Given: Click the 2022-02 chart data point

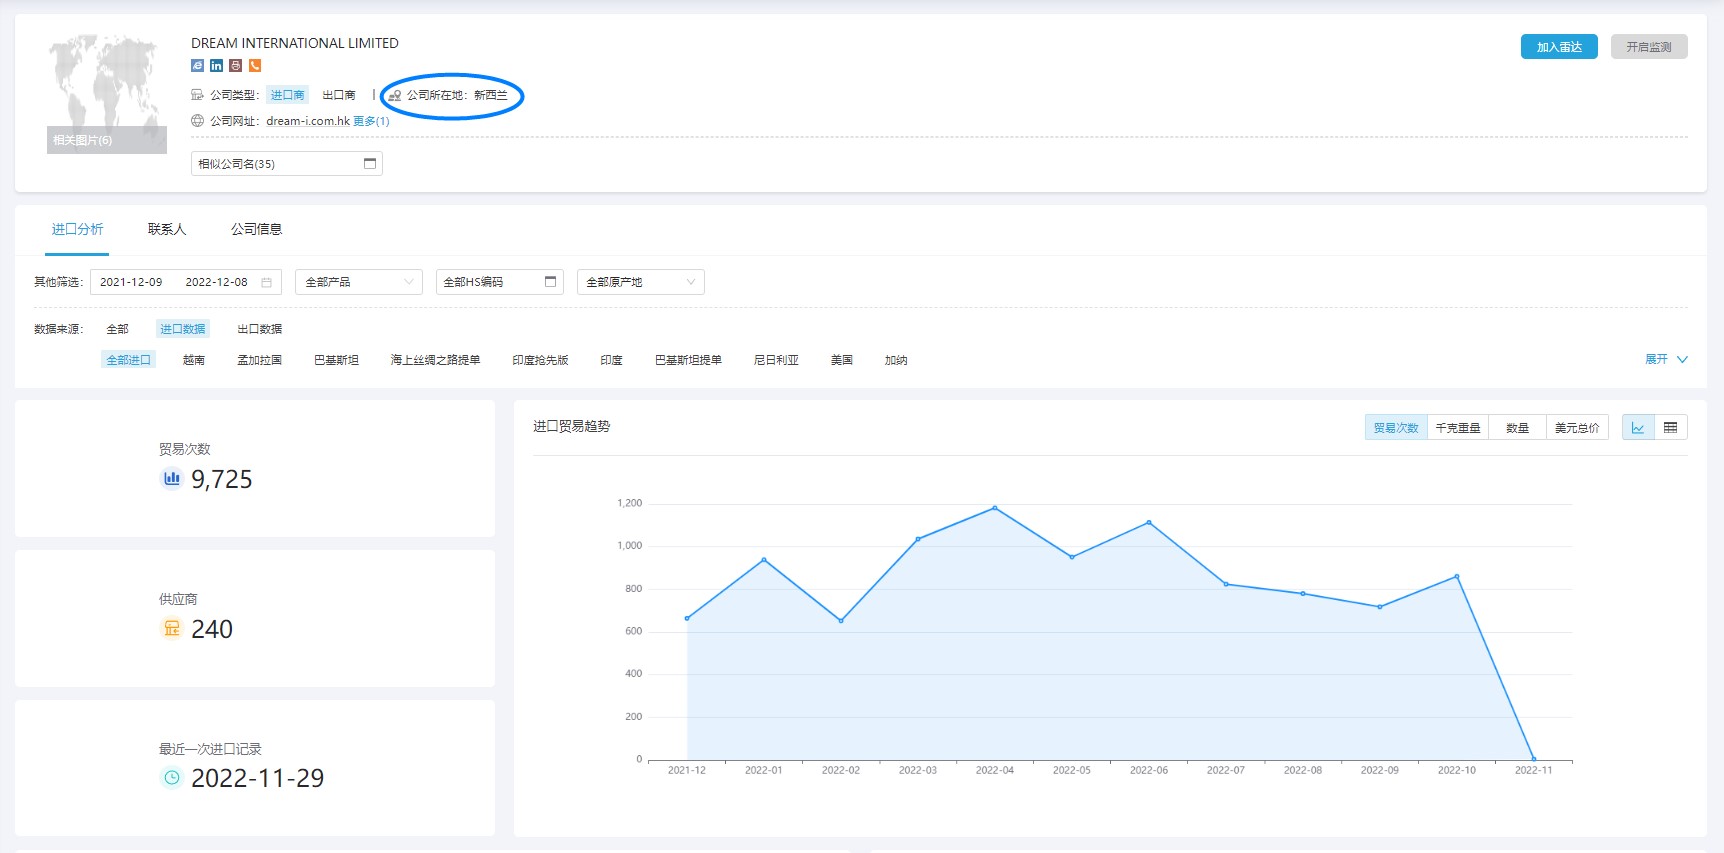Looking at the screenshot, I should click(x=841, y=621).
